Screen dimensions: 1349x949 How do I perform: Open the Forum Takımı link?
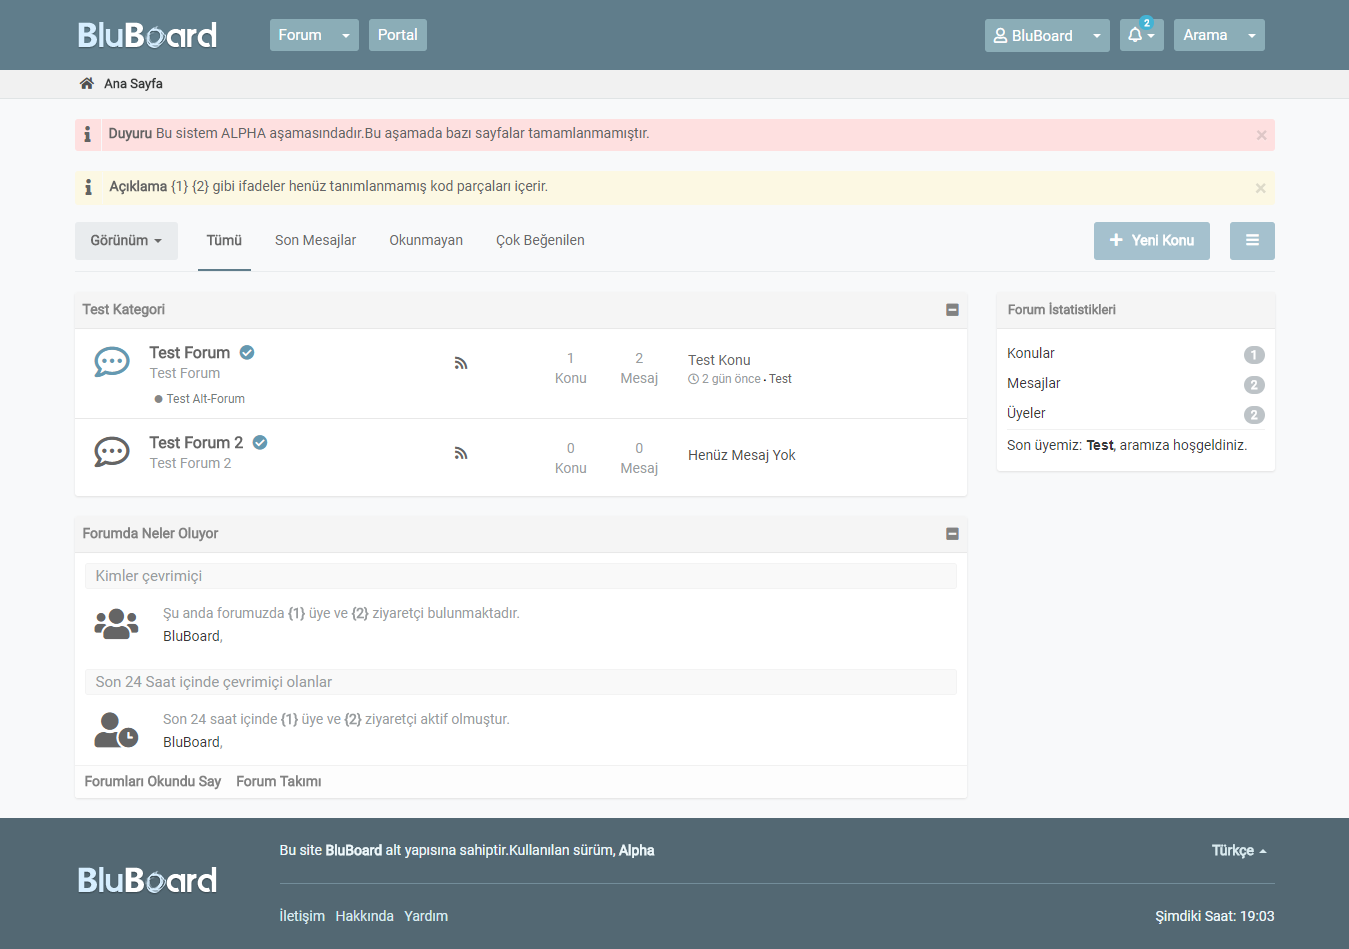click(x=279, y=782)
